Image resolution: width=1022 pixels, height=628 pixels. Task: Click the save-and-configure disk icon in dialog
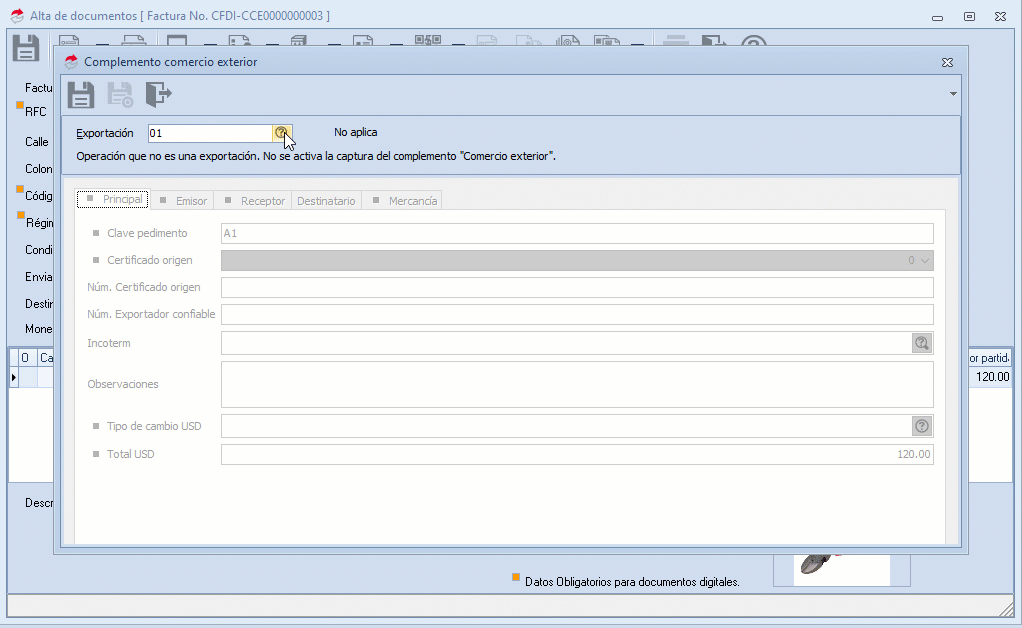coord(120,95)
